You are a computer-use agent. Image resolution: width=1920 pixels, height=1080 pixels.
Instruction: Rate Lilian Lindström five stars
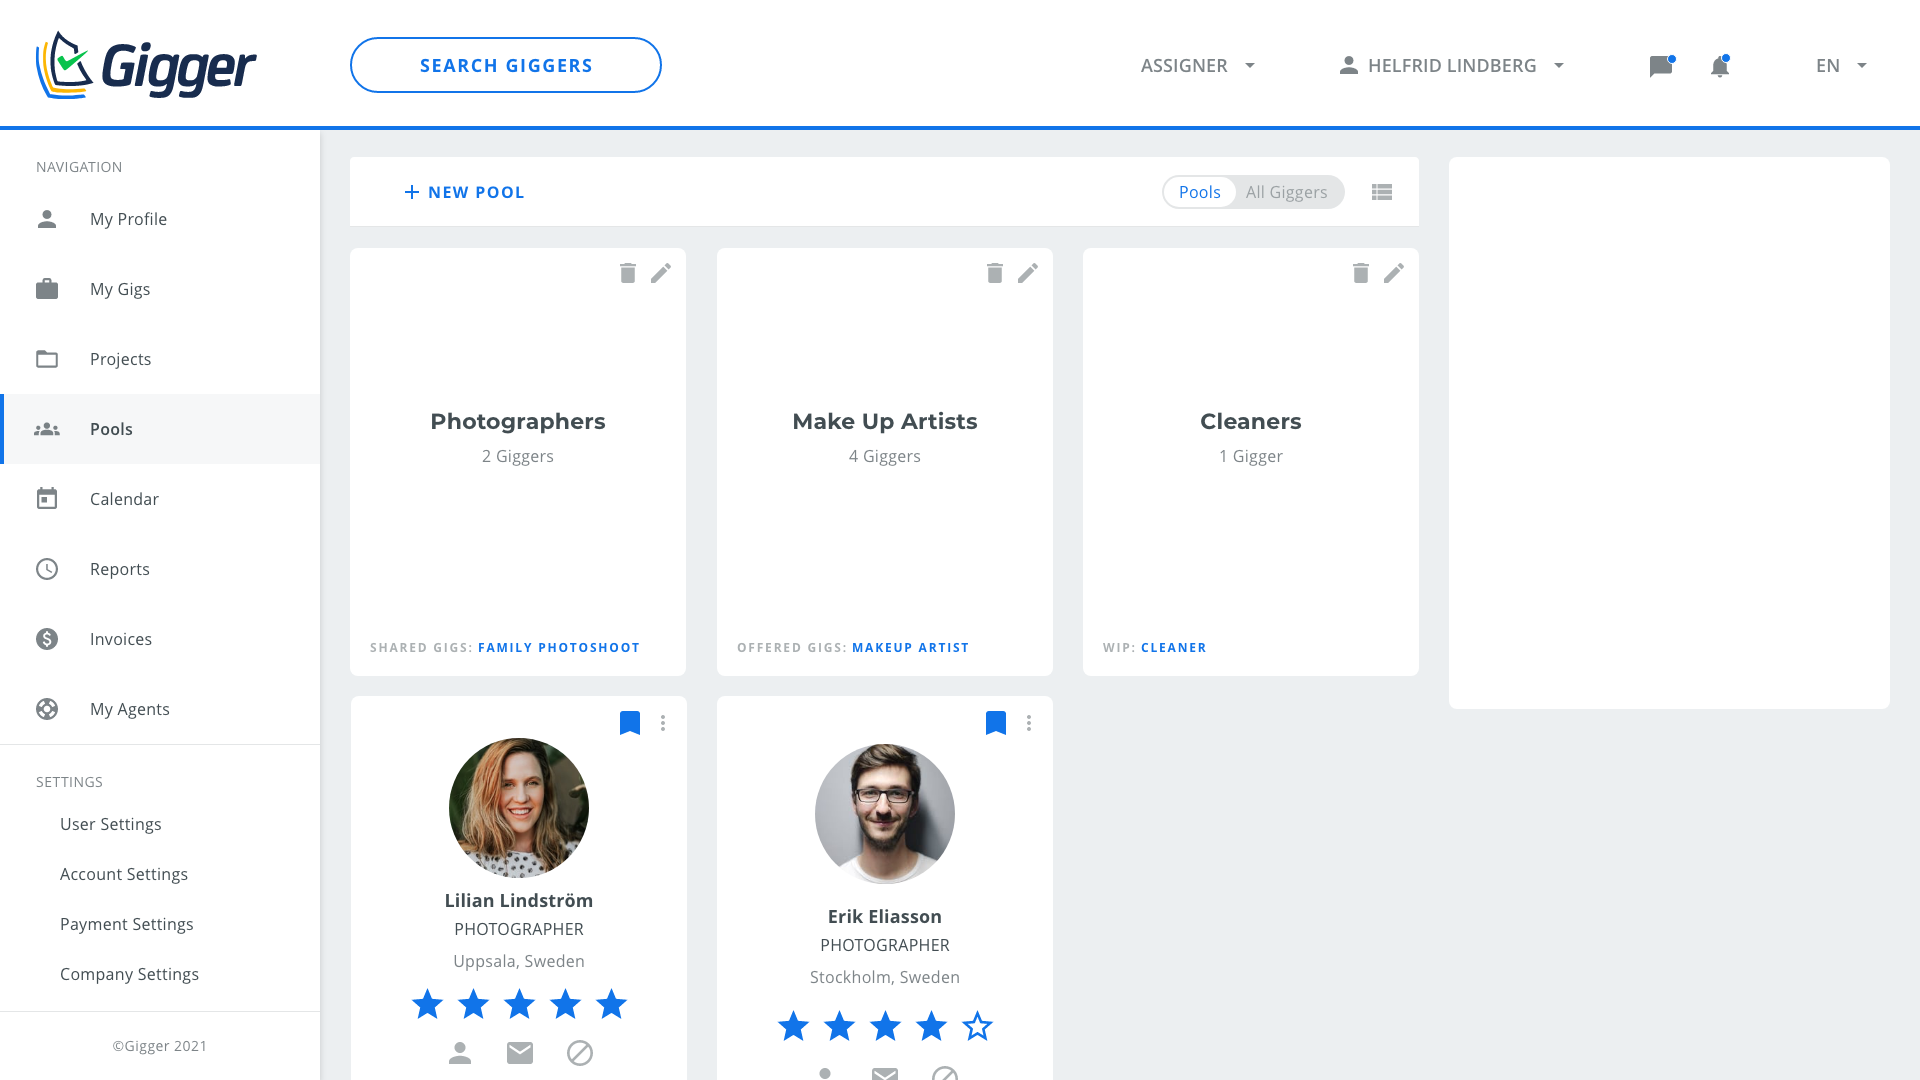pos(611,1004)
